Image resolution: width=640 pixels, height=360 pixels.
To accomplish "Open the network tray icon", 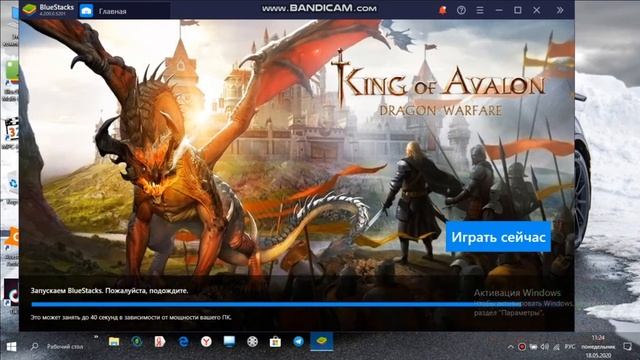I will [556, 347].
